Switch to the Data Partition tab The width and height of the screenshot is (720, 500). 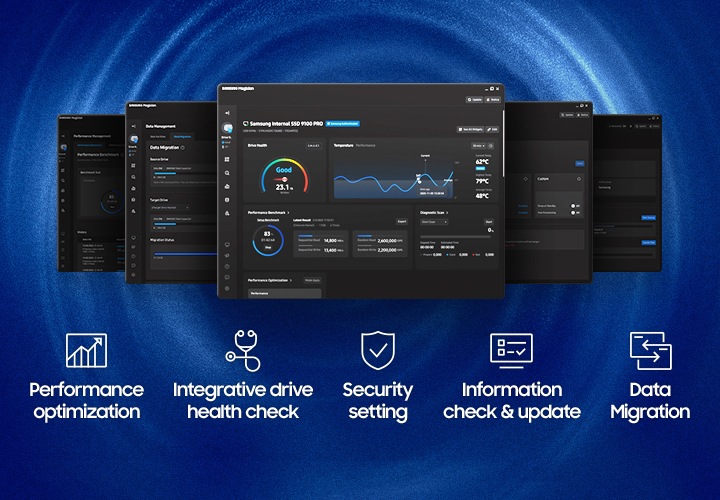coord(158,137)
